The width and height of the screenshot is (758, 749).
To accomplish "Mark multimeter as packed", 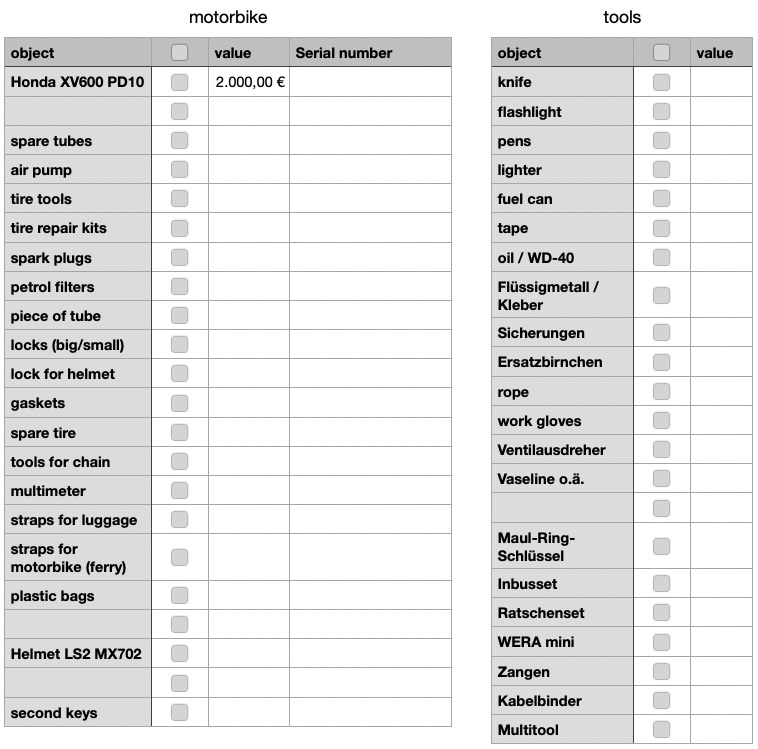I will 179,490.
